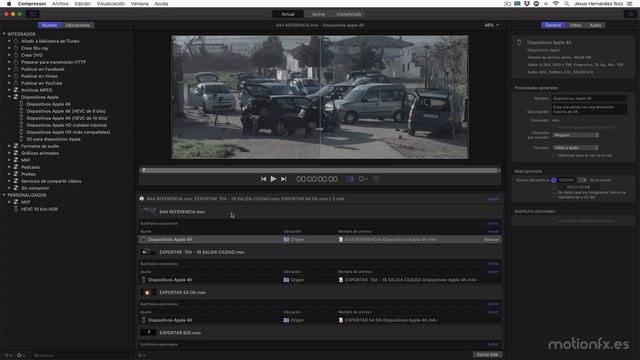Click the Crear Blu-ray preset icon
Screen dimensions: 640x360
tap(16, 48)
